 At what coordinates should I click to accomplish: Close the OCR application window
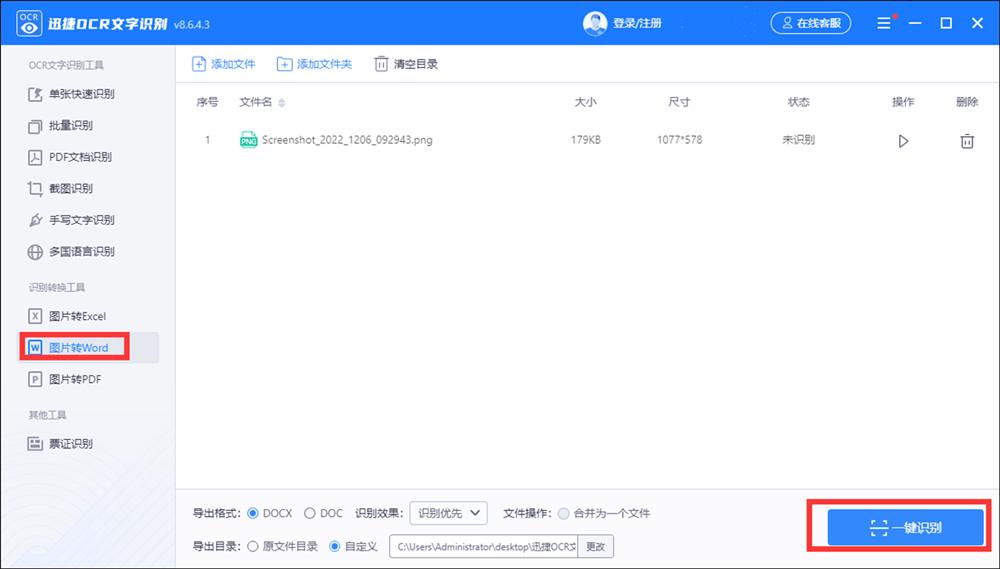977,24
